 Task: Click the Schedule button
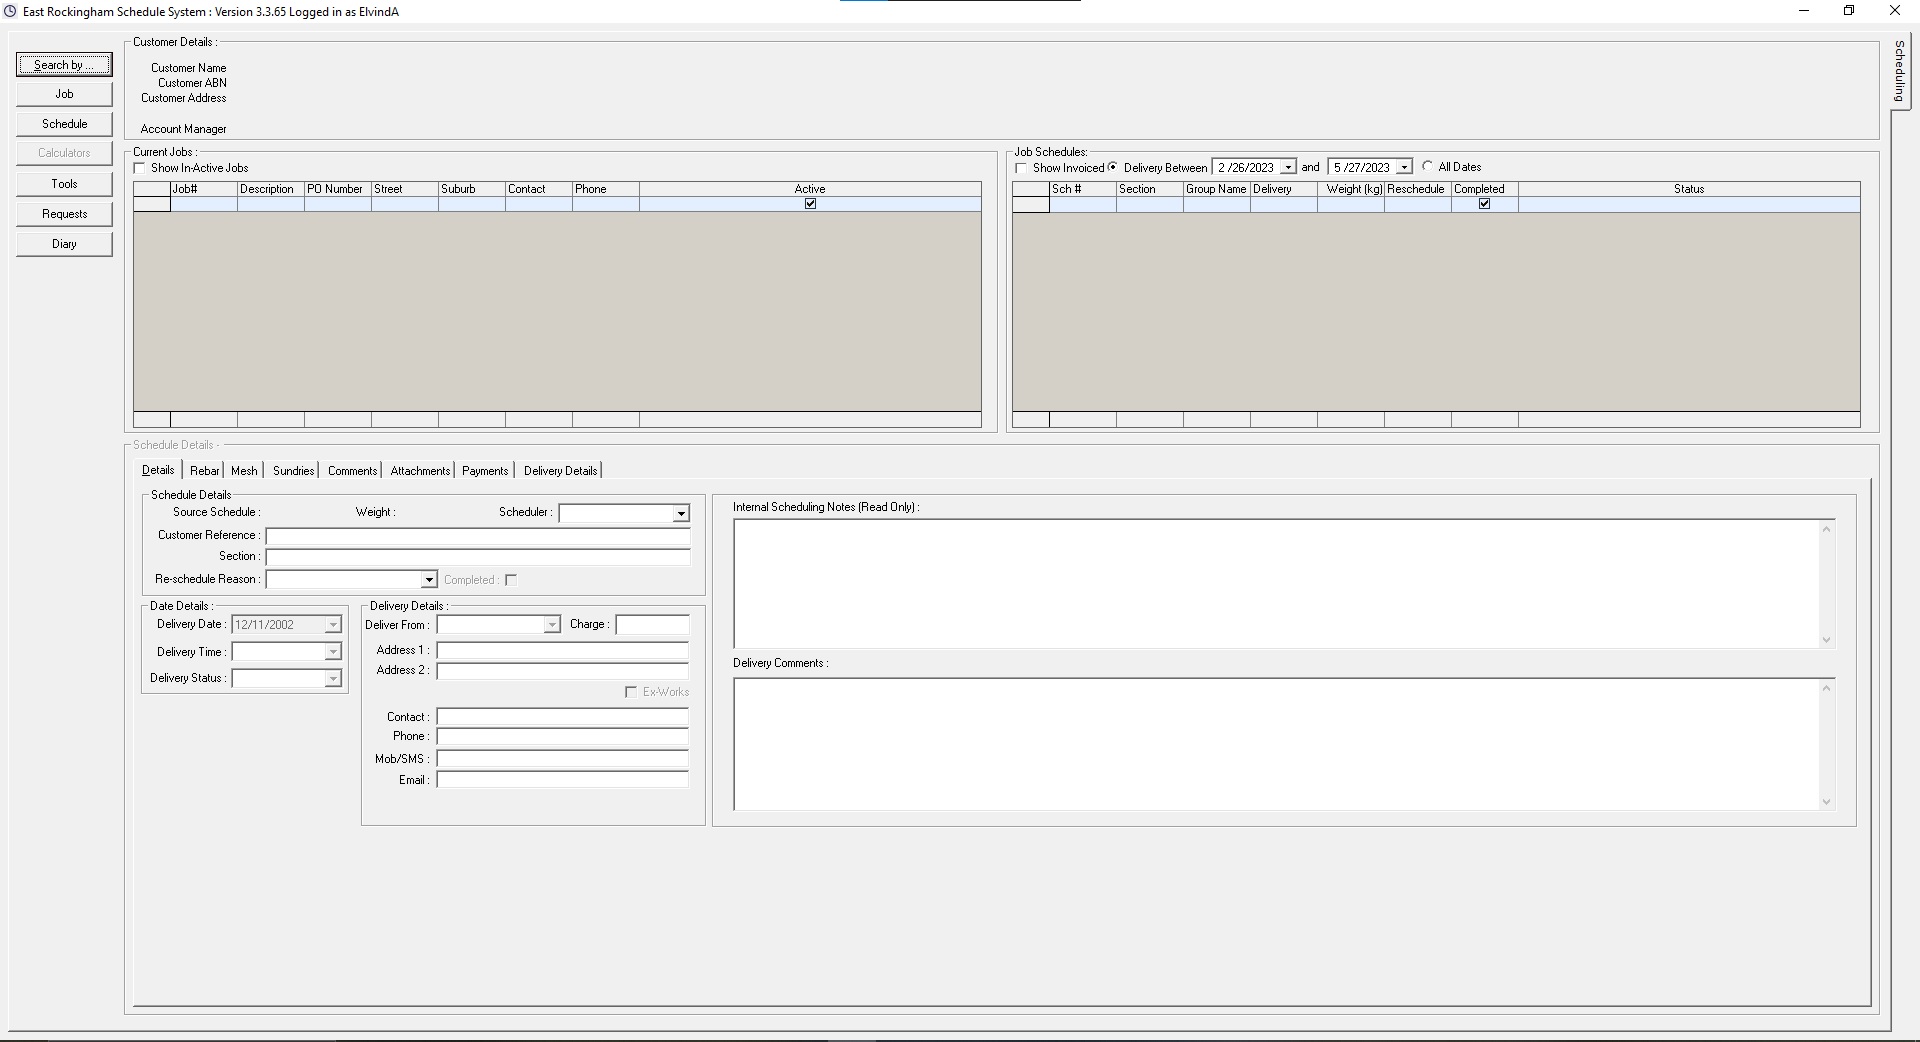[63, 123]
